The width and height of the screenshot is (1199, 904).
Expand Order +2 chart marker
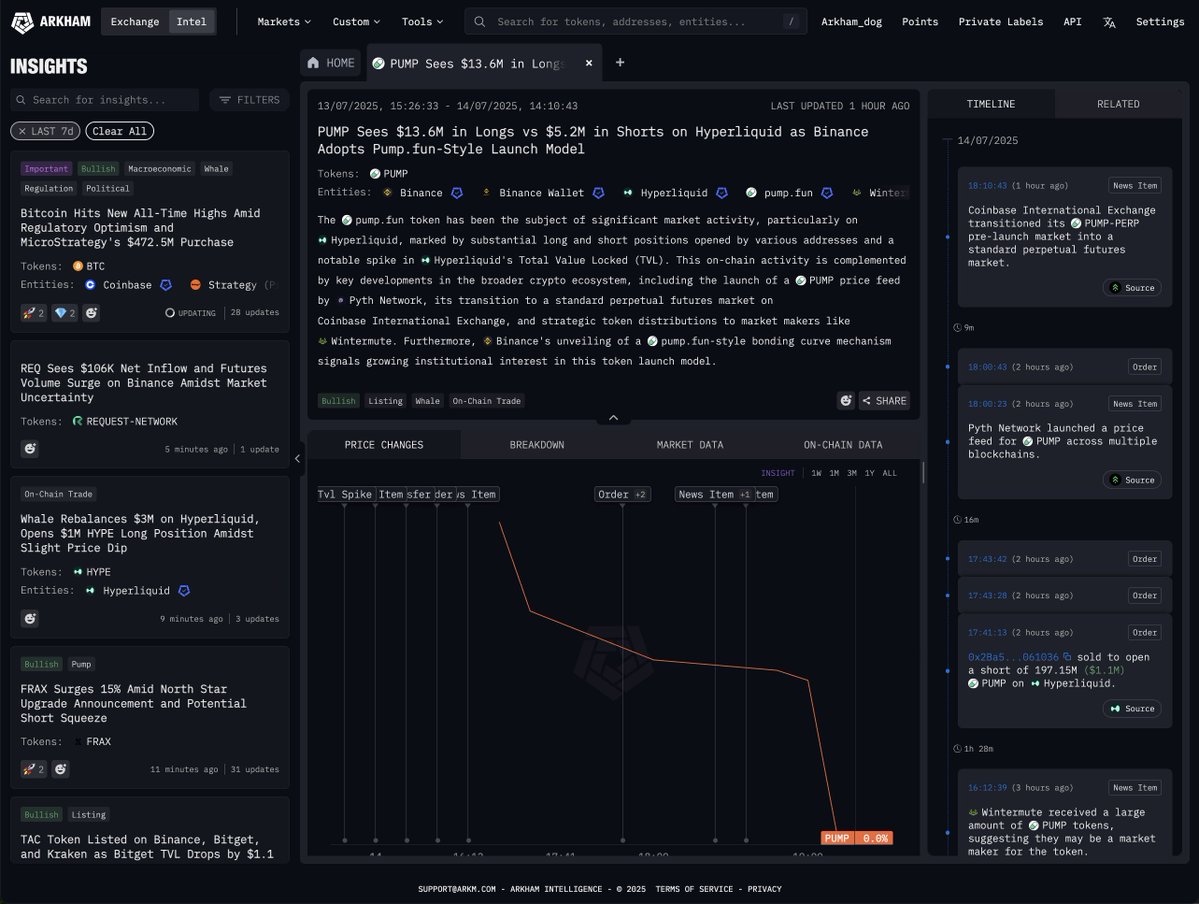[622, 495]
